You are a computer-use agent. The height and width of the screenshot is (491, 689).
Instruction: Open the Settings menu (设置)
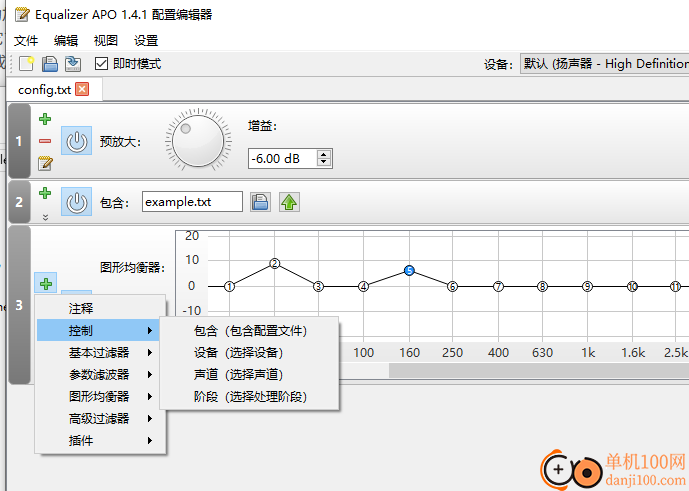(x=146, y=41)
